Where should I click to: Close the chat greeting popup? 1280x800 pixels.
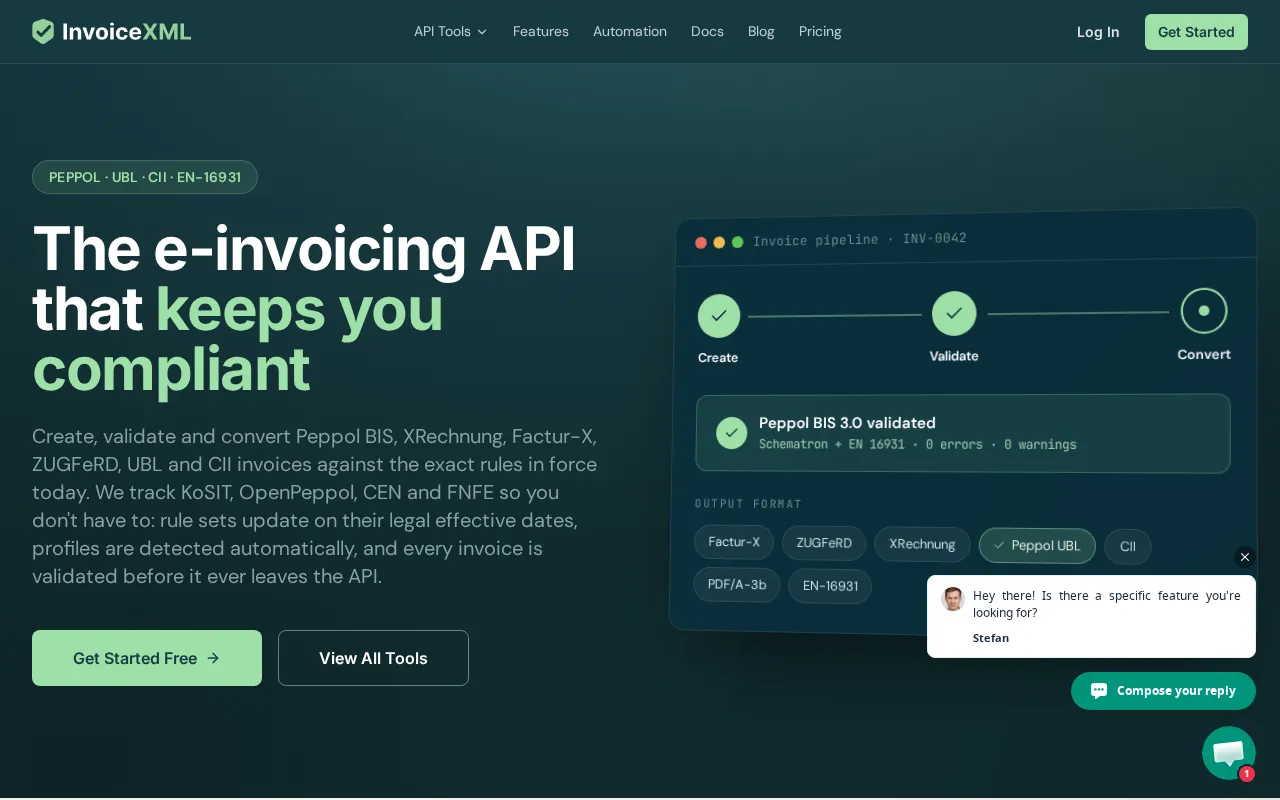coord(1245,557)
